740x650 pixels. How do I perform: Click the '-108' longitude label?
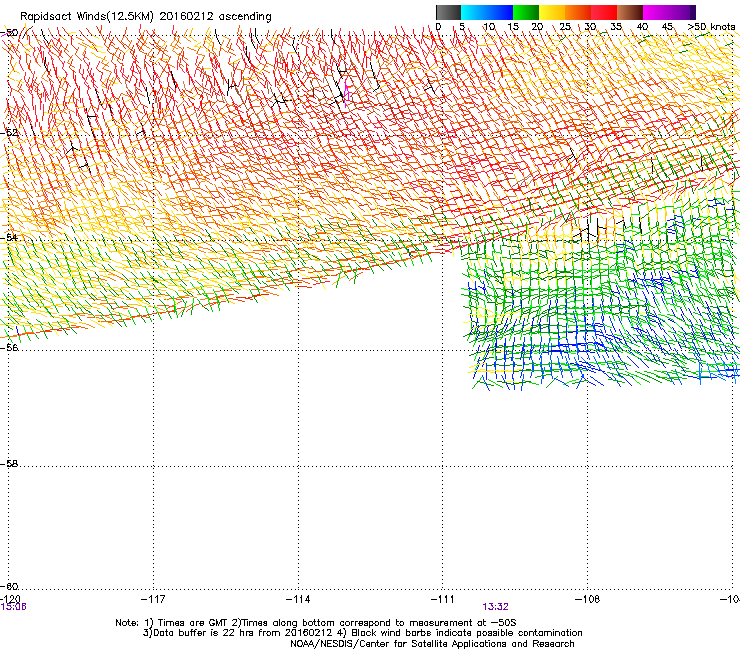588,599
